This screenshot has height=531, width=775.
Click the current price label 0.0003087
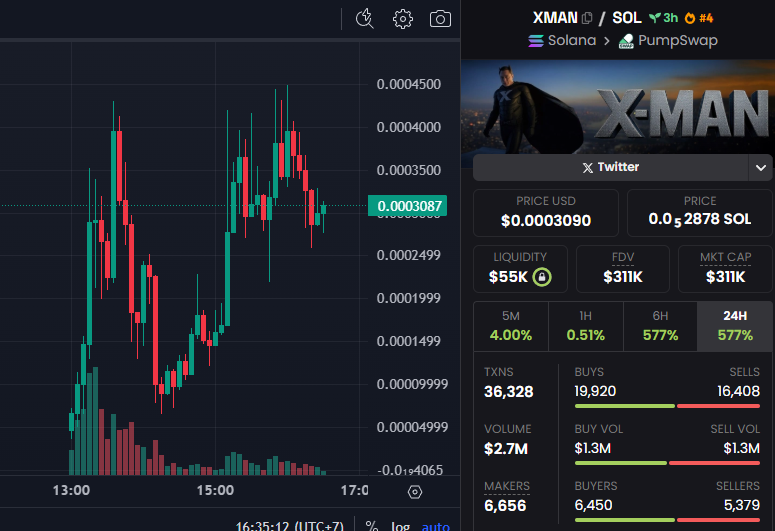pyautogui.click(x=408, y=206)
